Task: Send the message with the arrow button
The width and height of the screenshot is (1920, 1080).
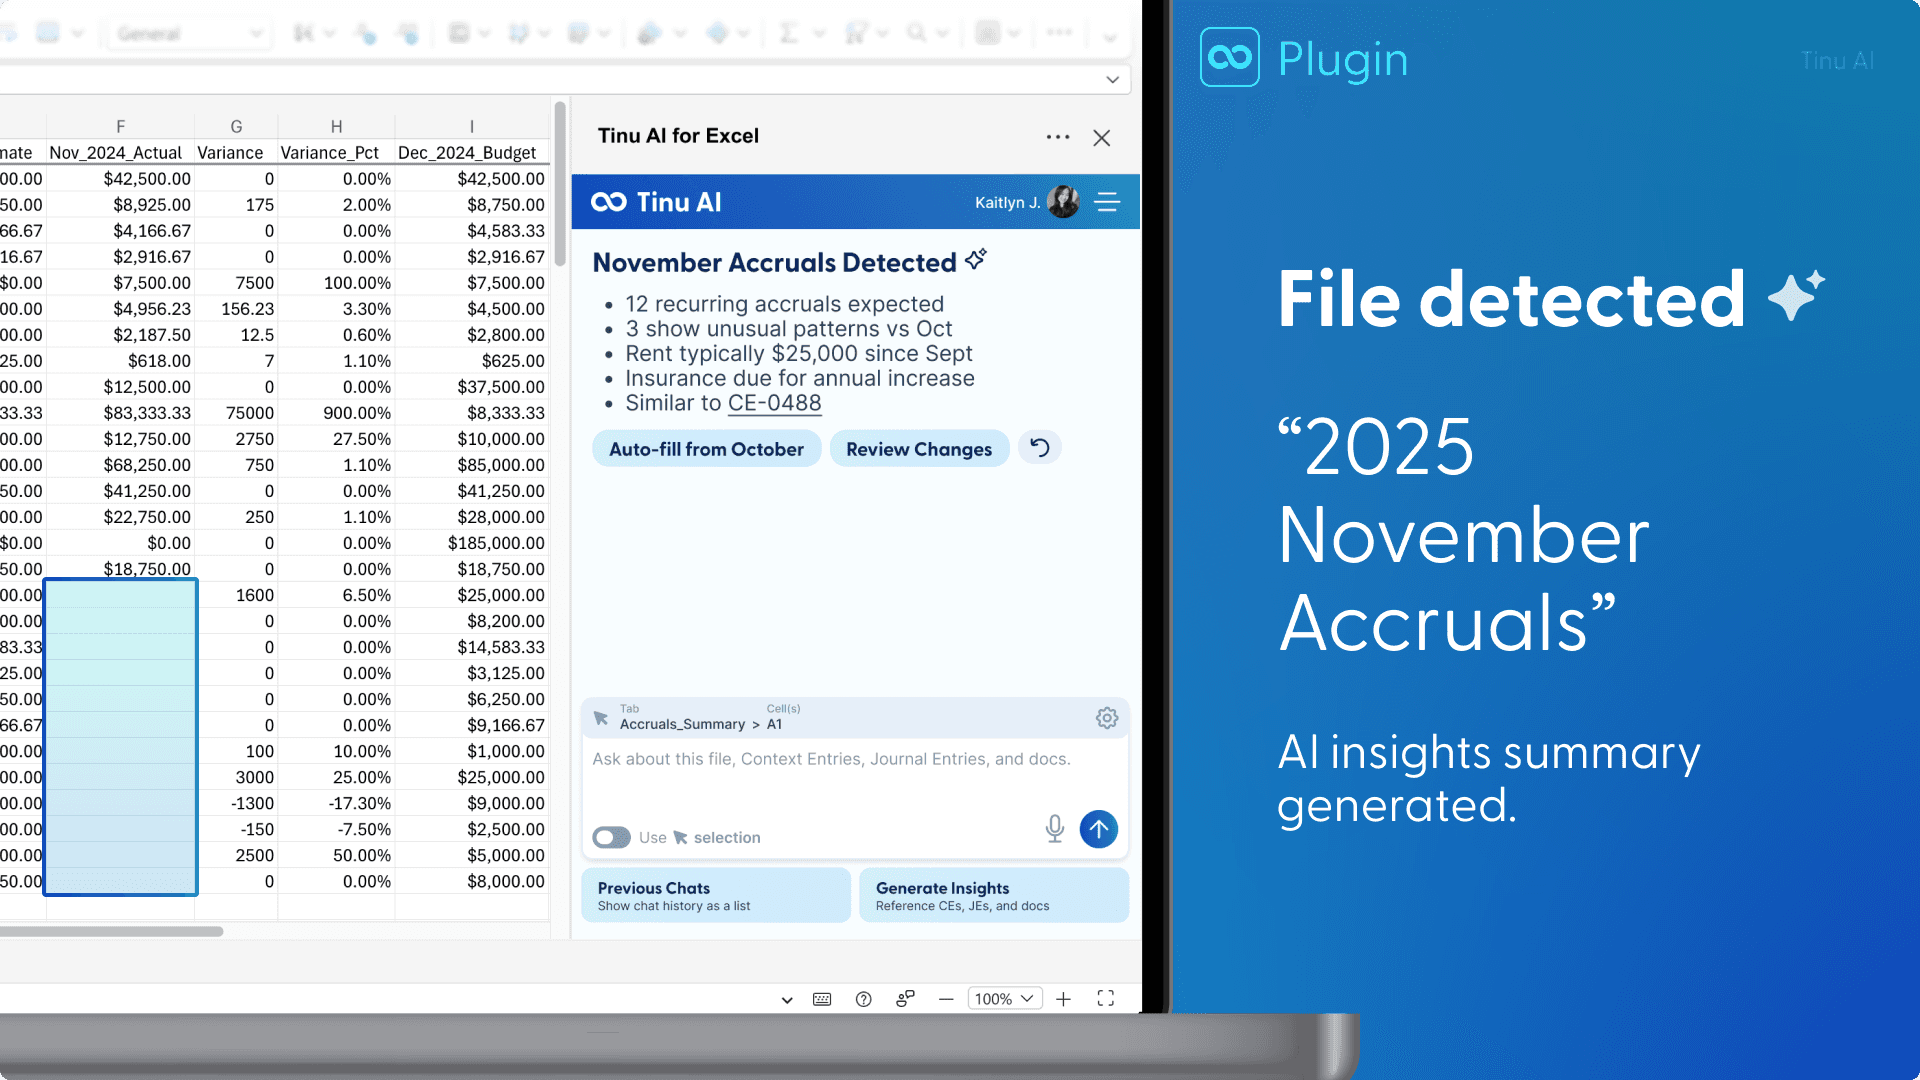Action: [x=1098, y=829]
